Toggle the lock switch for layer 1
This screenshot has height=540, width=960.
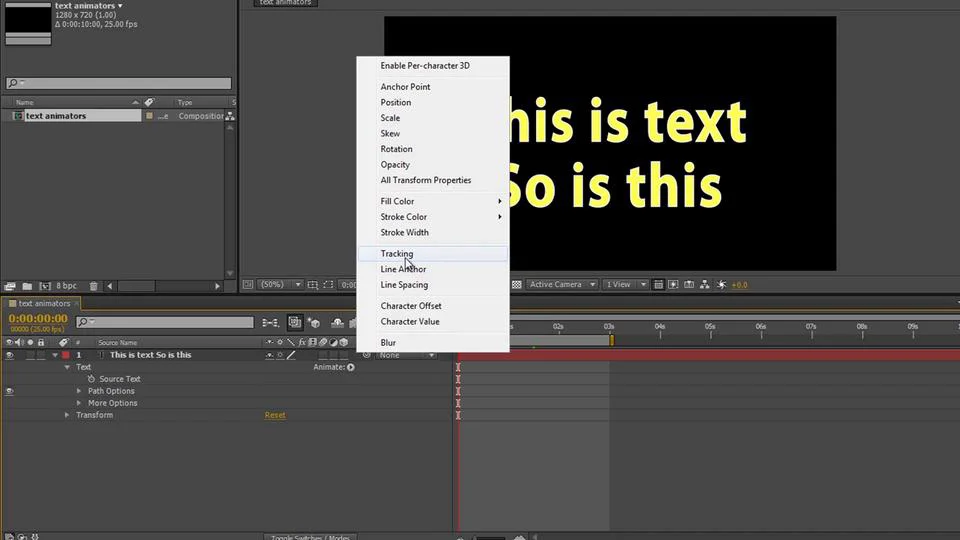tap(41, 355)
